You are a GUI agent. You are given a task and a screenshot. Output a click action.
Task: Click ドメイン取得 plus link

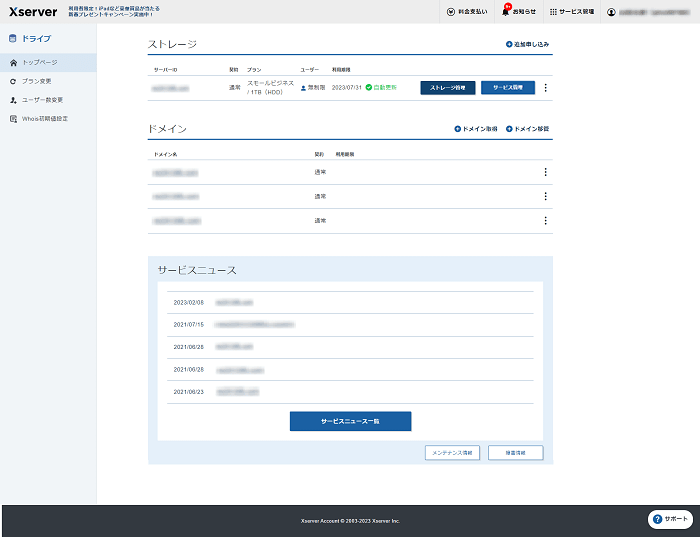(476, 129)
